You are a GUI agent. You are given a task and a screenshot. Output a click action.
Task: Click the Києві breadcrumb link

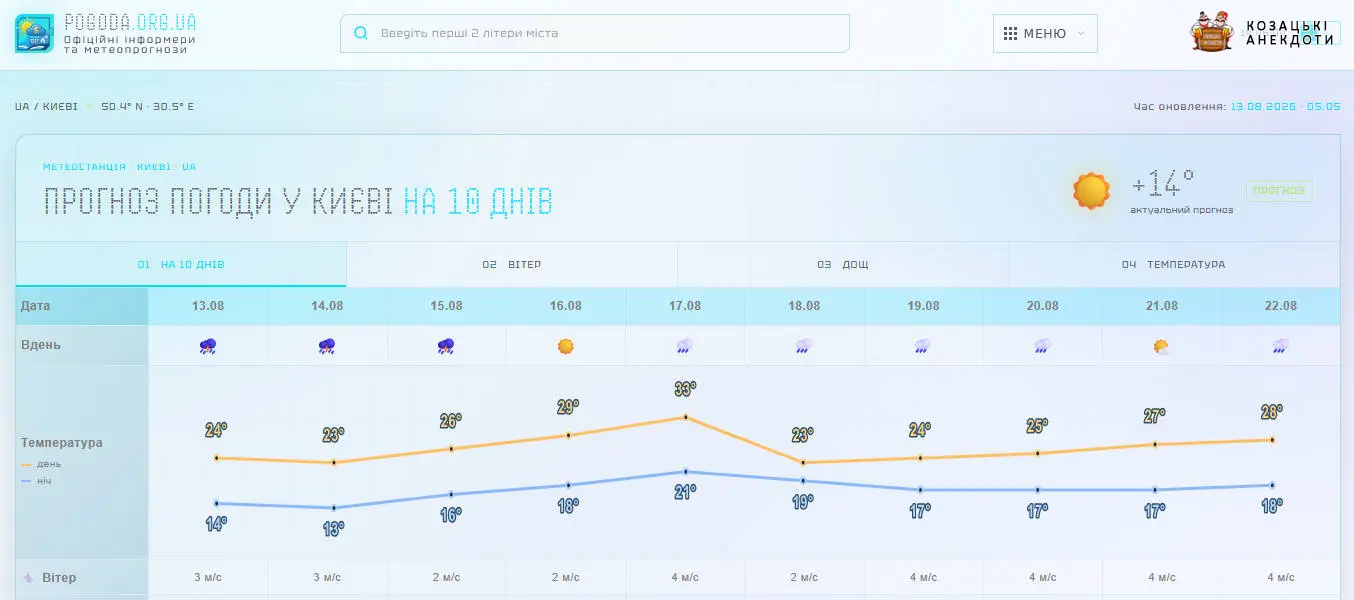(60, 106)
